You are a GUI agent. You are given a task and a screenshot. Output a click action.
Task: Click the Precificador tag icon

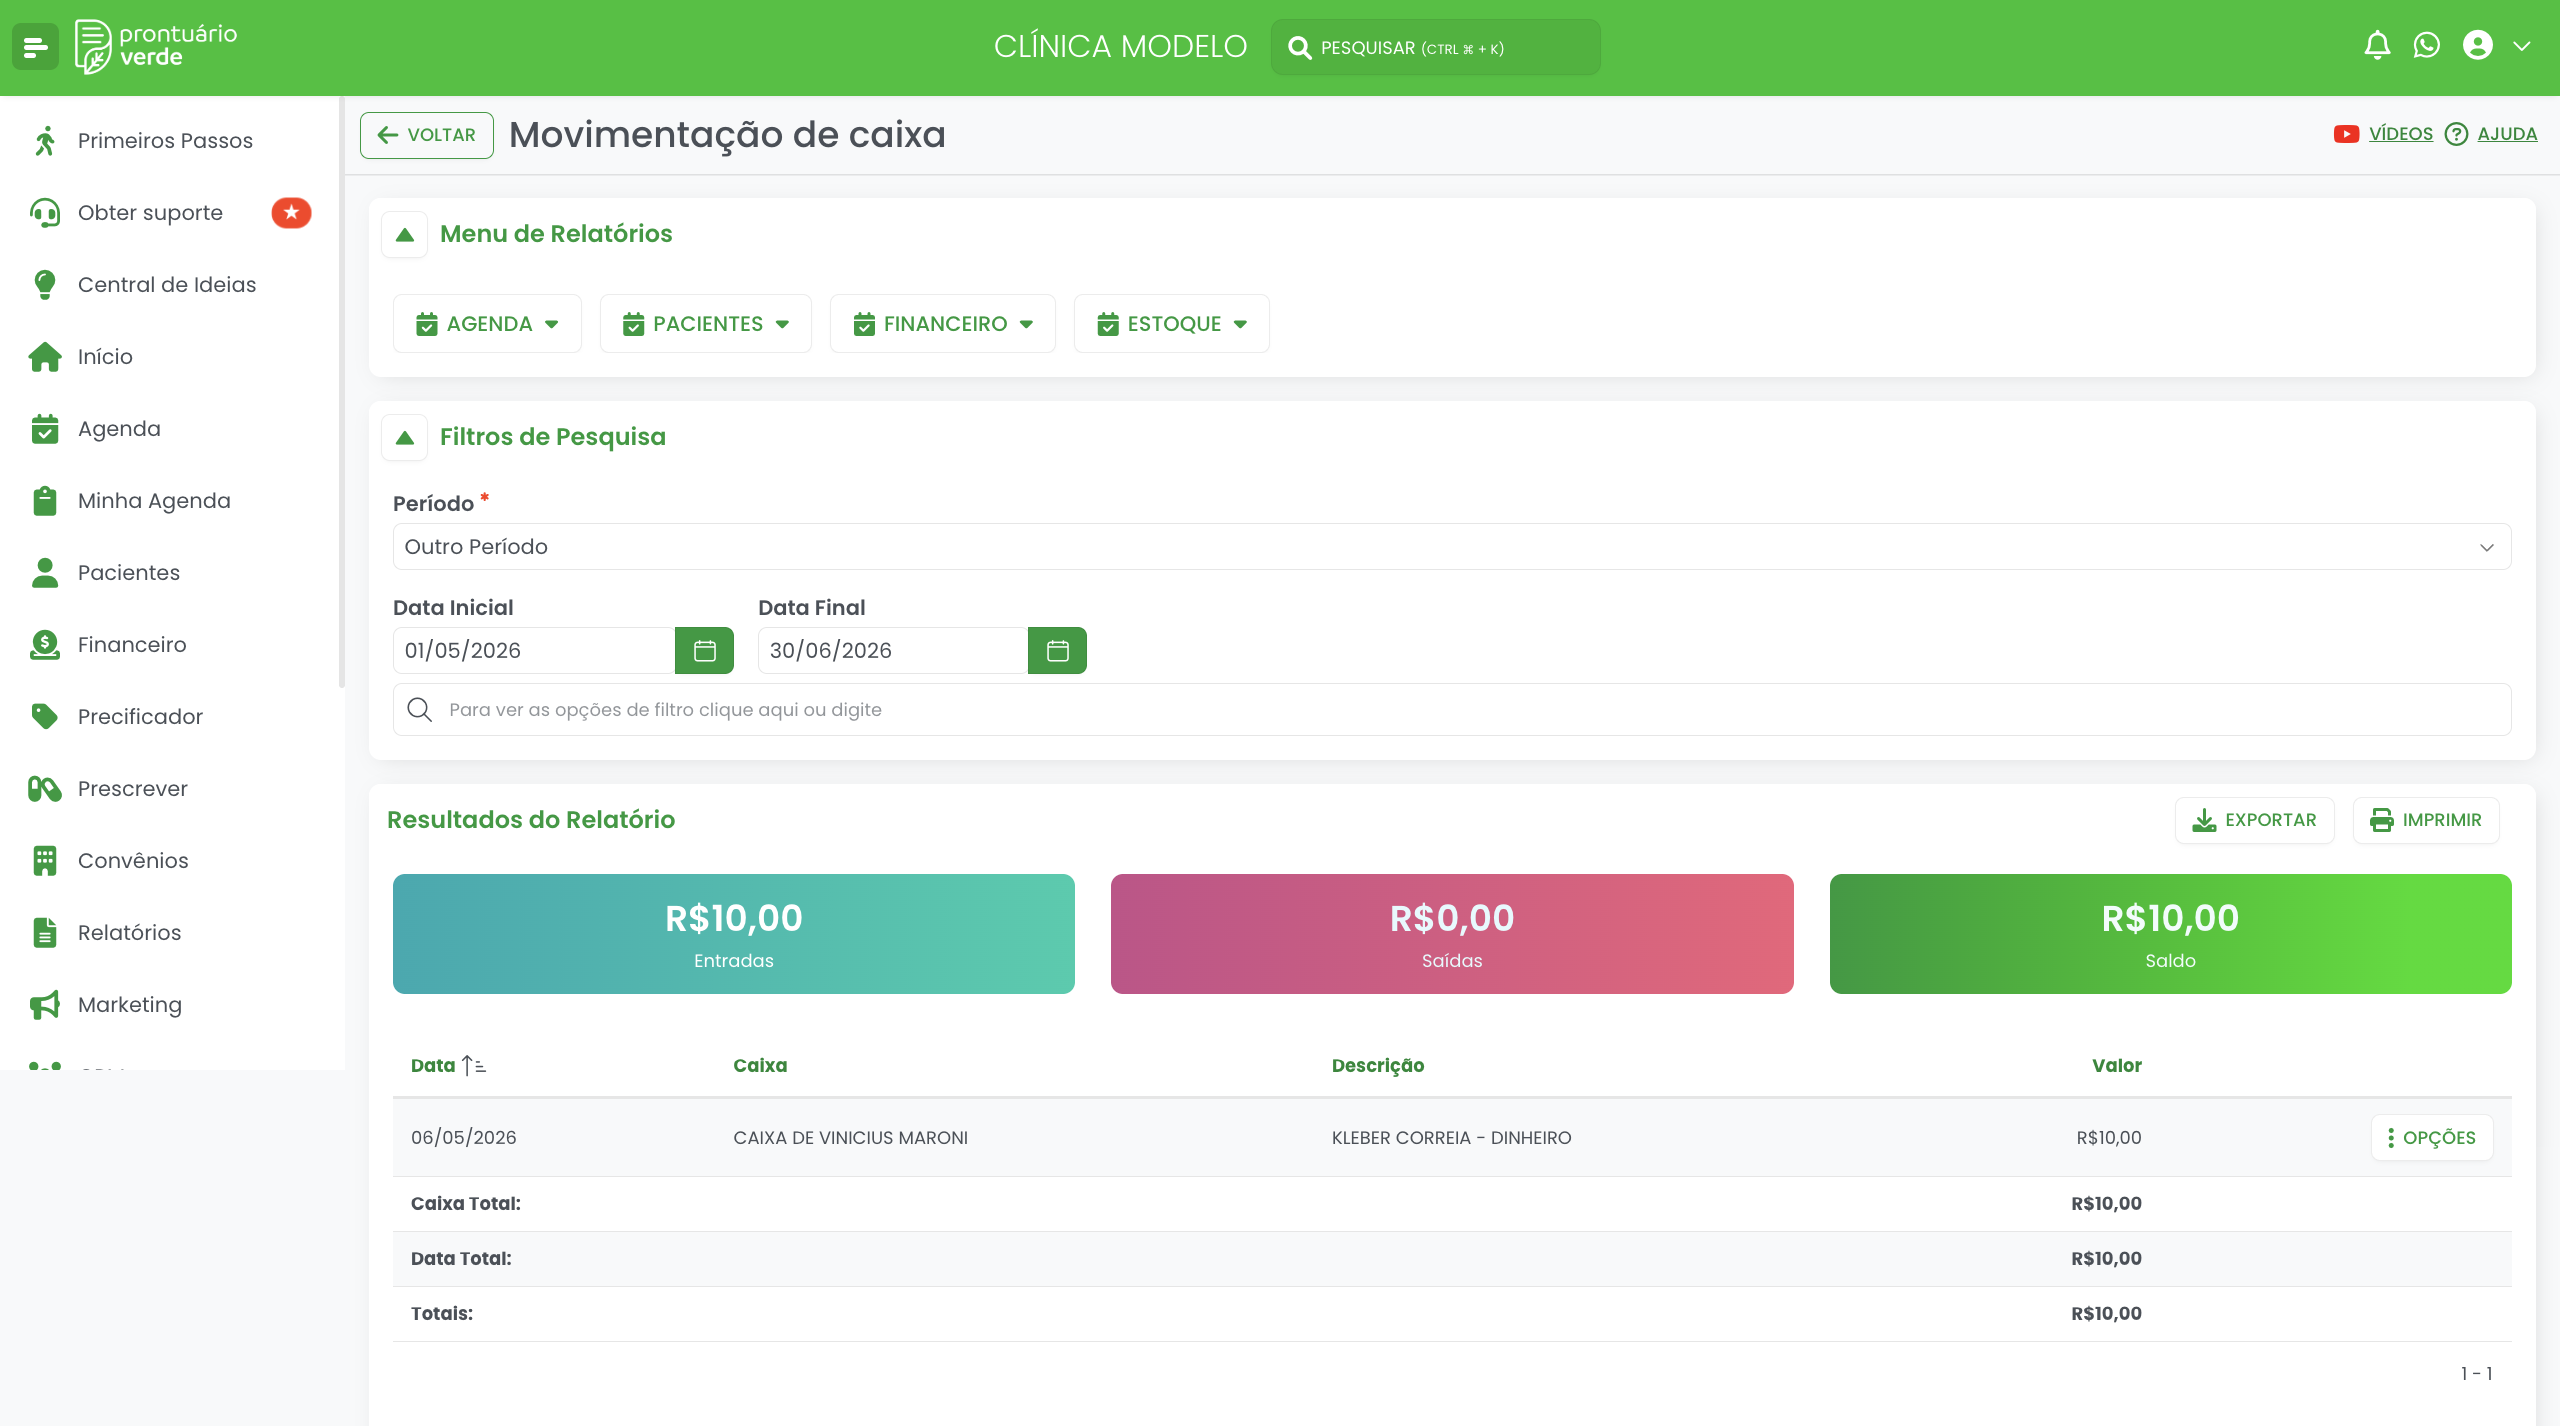45,717
